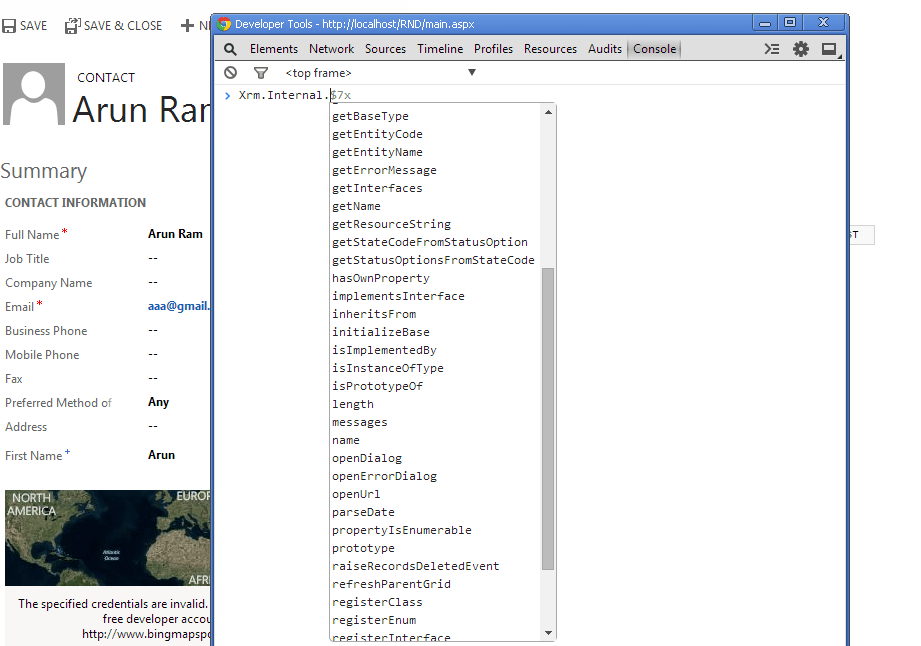Select raiseRecordsDeletedEvent suggestion
The height and width of the screenshot is (646, 921).
click(415, 567)
